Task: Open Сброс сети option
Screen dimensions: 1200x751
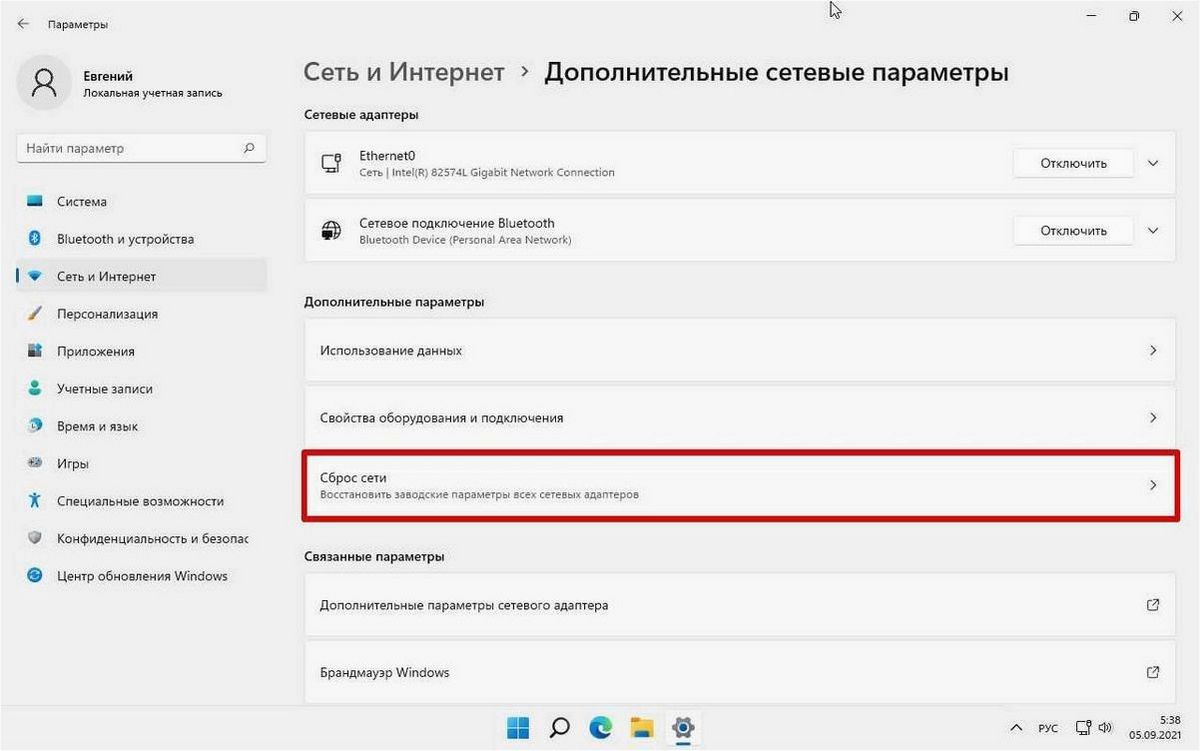Action: (x=739, y=485)
